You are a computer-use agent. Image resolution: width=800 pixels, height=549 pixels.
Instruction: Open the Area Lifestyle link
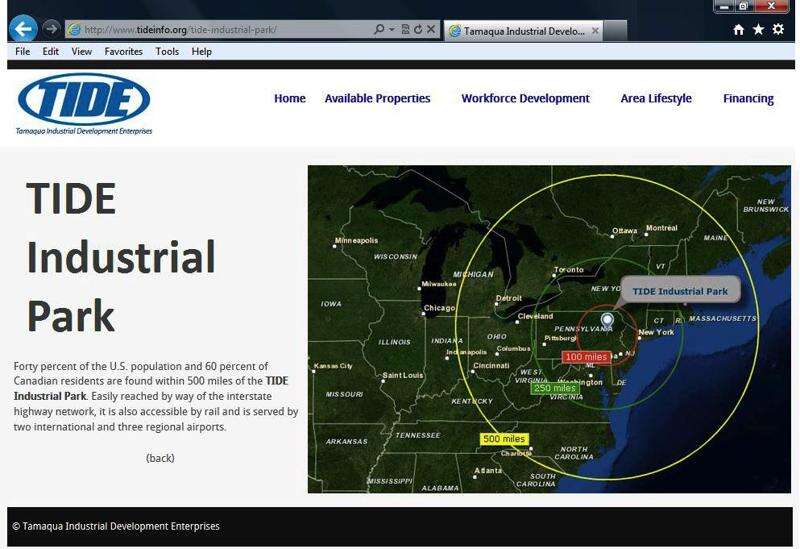pyautogui.click(x=656, y=98)
